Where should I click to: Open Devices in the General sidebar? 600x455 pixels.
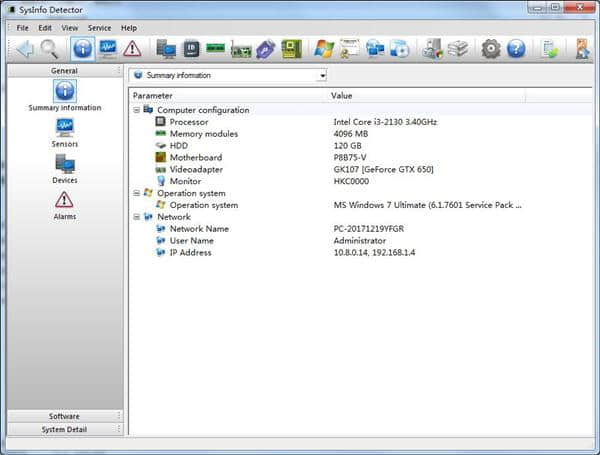(x=64, y=164)
